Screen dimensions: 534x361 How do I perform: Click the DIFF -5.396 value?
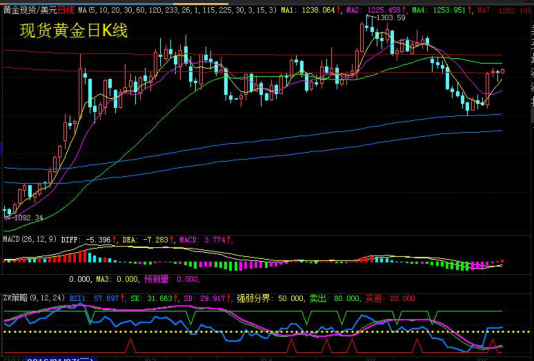tap(88, 240)
